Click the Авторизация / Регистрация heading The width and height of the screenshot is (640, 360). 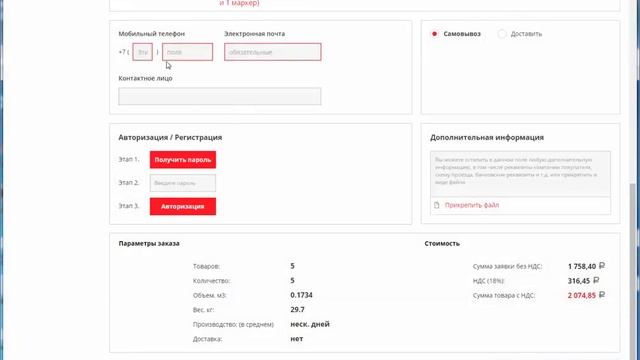pos(170,138)
